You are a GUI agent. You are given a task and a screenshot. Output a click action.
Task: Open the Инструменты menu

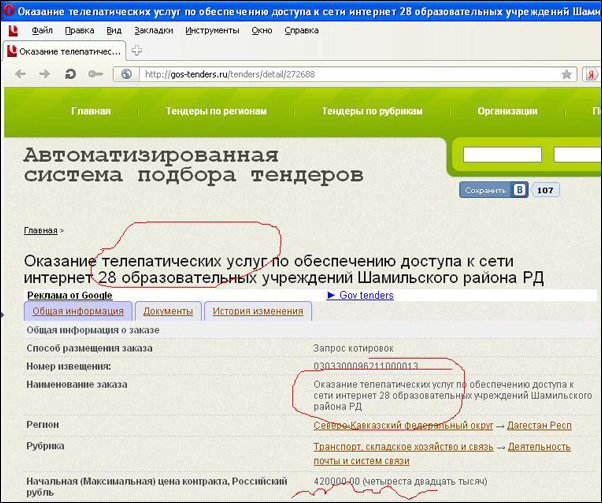(212, 30)
